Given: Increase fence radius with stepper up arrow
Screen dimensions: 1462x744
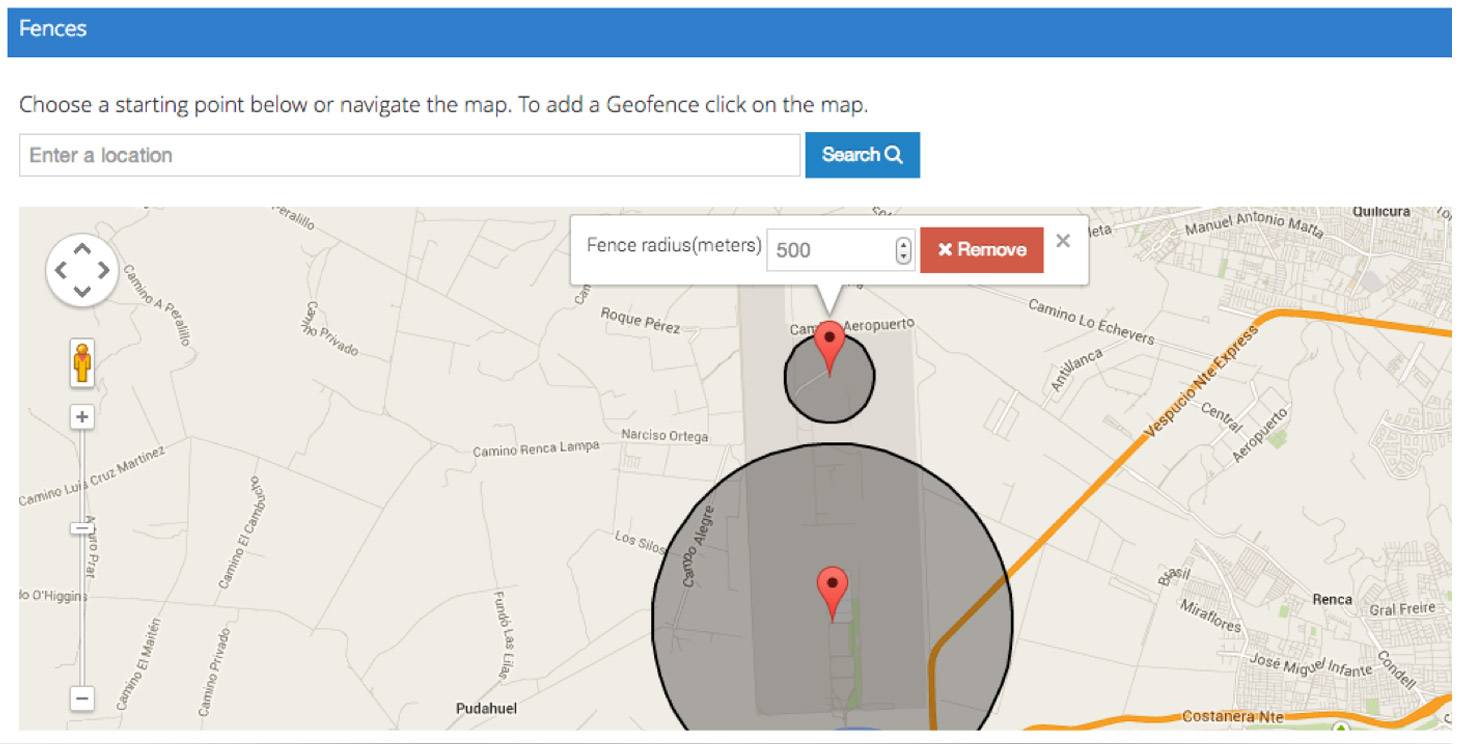Looking at the screenshot, I should click(903, 244).
